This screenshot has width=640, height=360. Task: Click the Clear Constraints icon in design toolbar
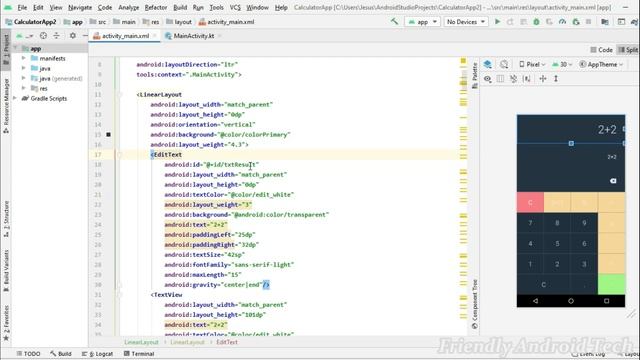513,79
